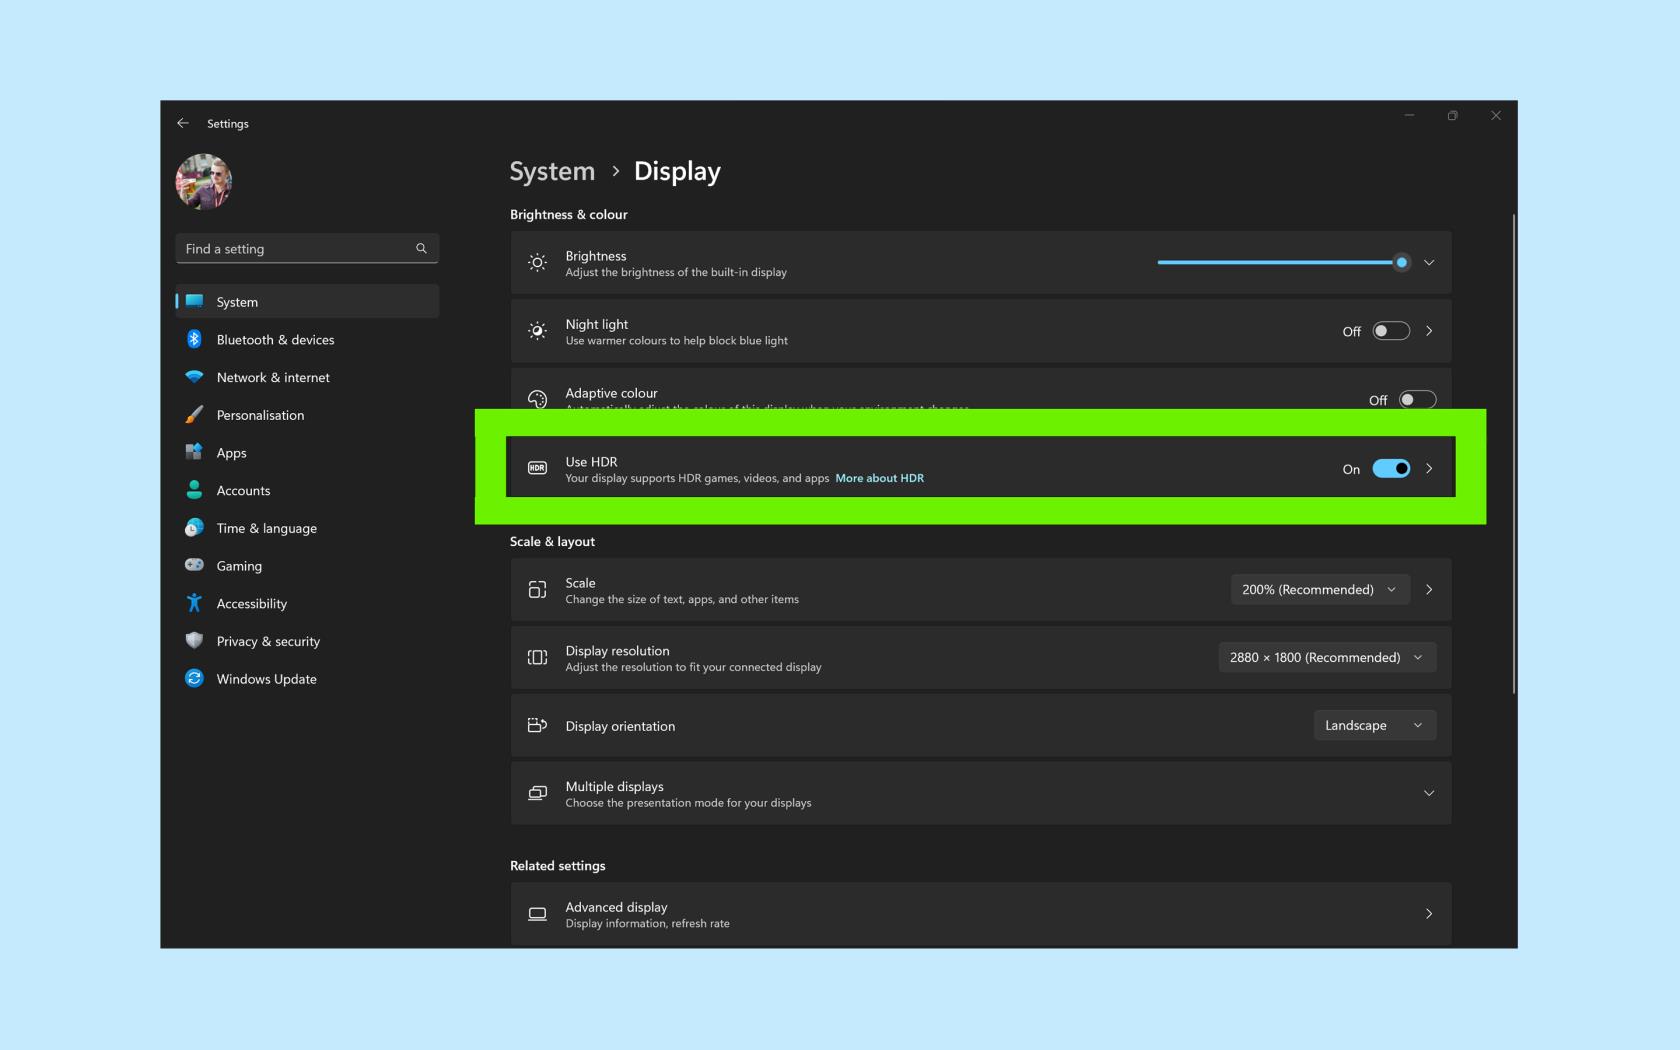Expand the Brightness options chevron
Screen dimensions: 1680x1050
point(1429,262)
